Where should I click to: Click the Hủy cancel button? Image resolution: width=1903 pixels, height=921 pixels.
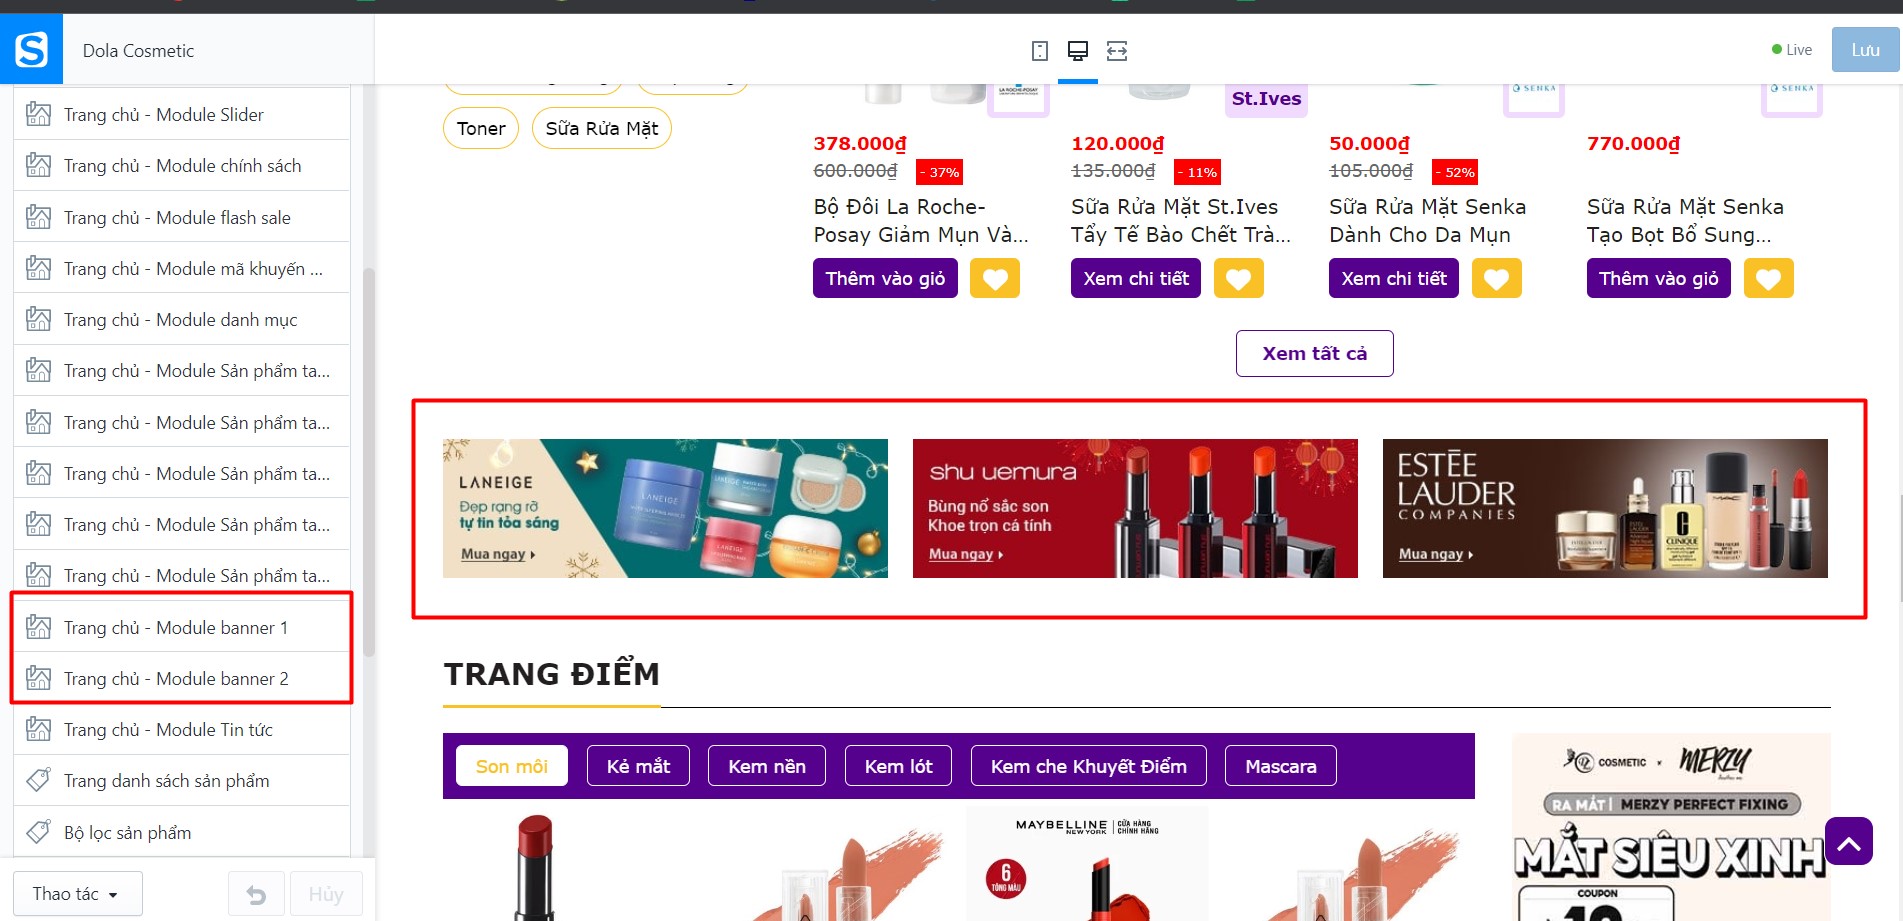click(x=326, y=894)
